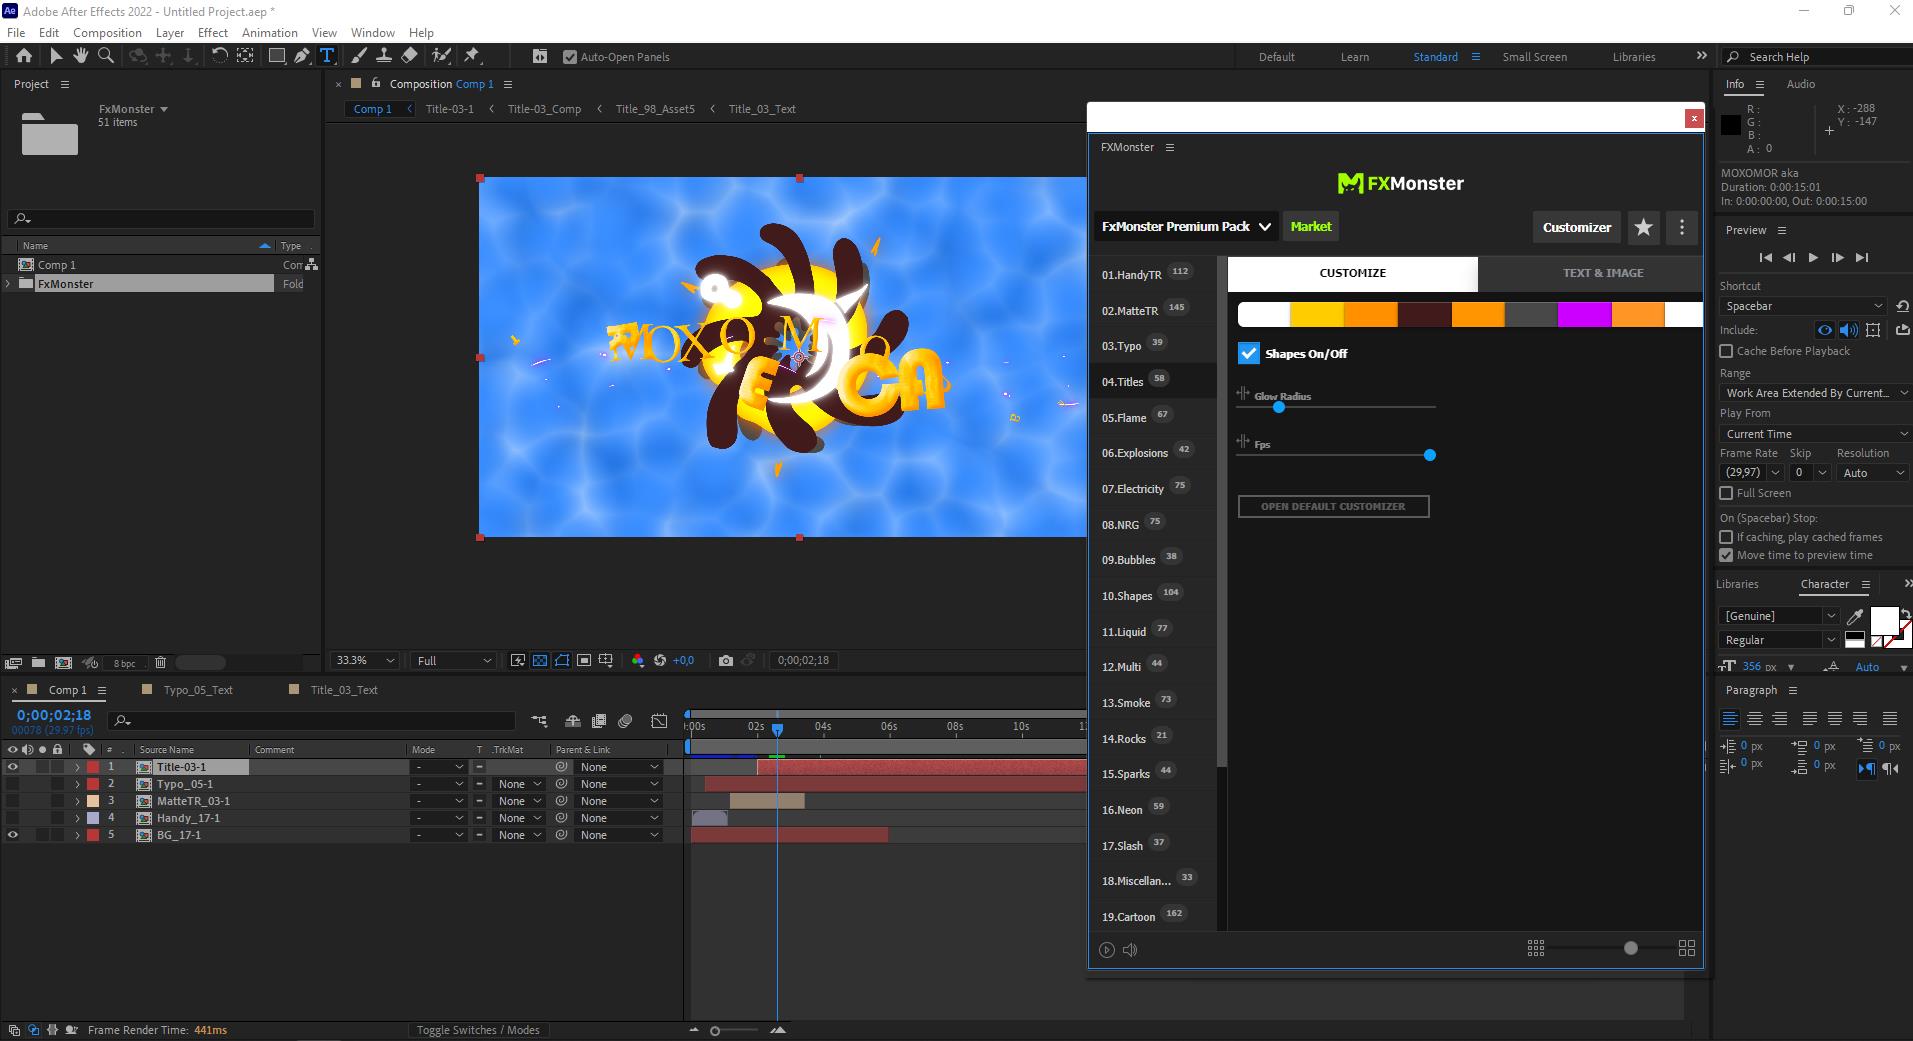Image resolution: width=1913 pixels, height=1041 pixels.
Task: Open the FXMonster Customizer button
Action: [x=1577, y=227]
